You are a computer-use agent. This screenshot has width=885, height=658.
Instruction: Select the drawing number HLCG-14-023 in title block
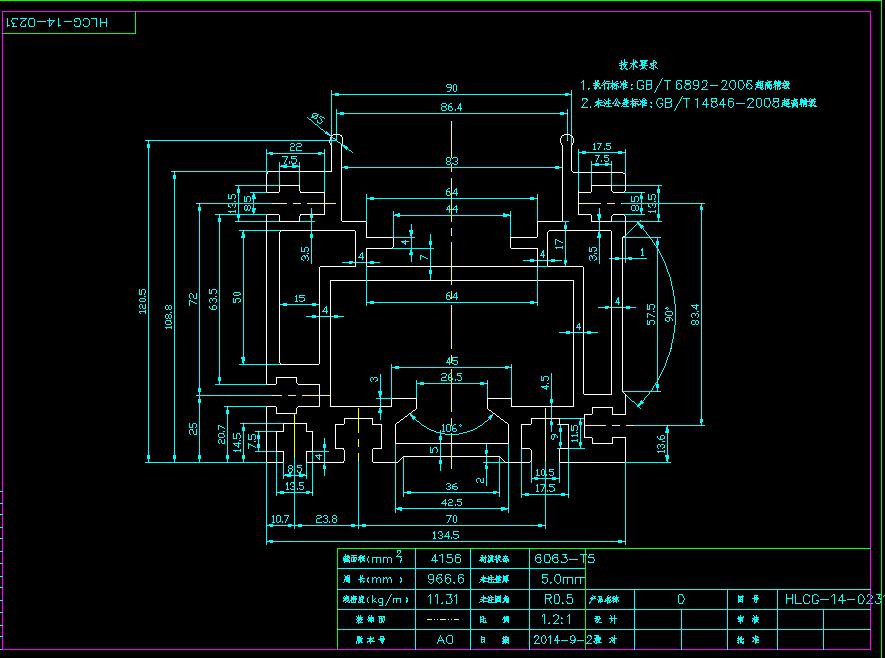[833, 599]
